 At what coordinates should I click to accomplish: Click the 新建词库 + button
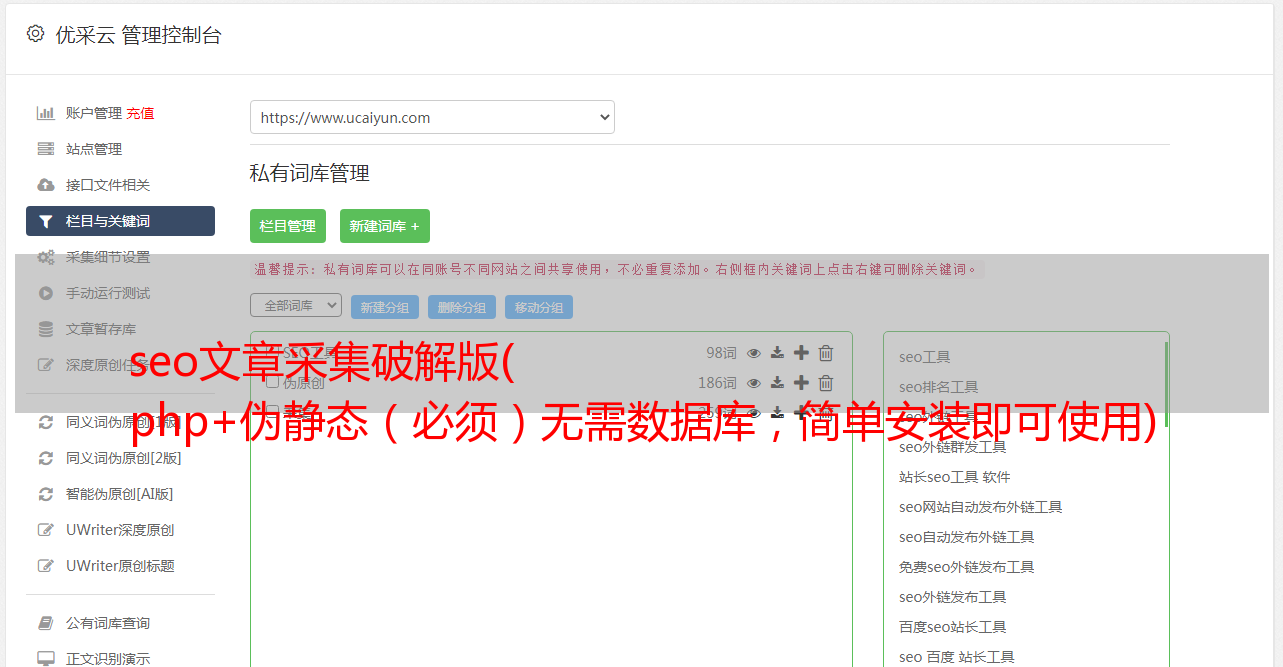tap(385, 226)
